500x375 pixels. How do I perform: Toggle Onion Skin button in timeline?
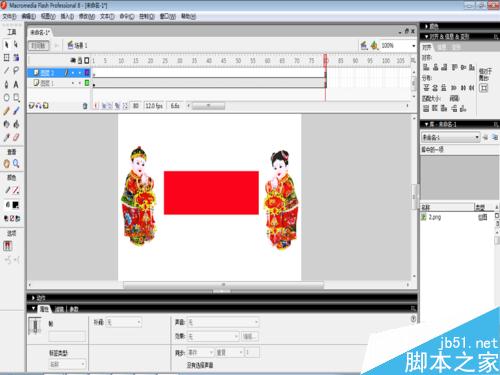click(104, 106)
